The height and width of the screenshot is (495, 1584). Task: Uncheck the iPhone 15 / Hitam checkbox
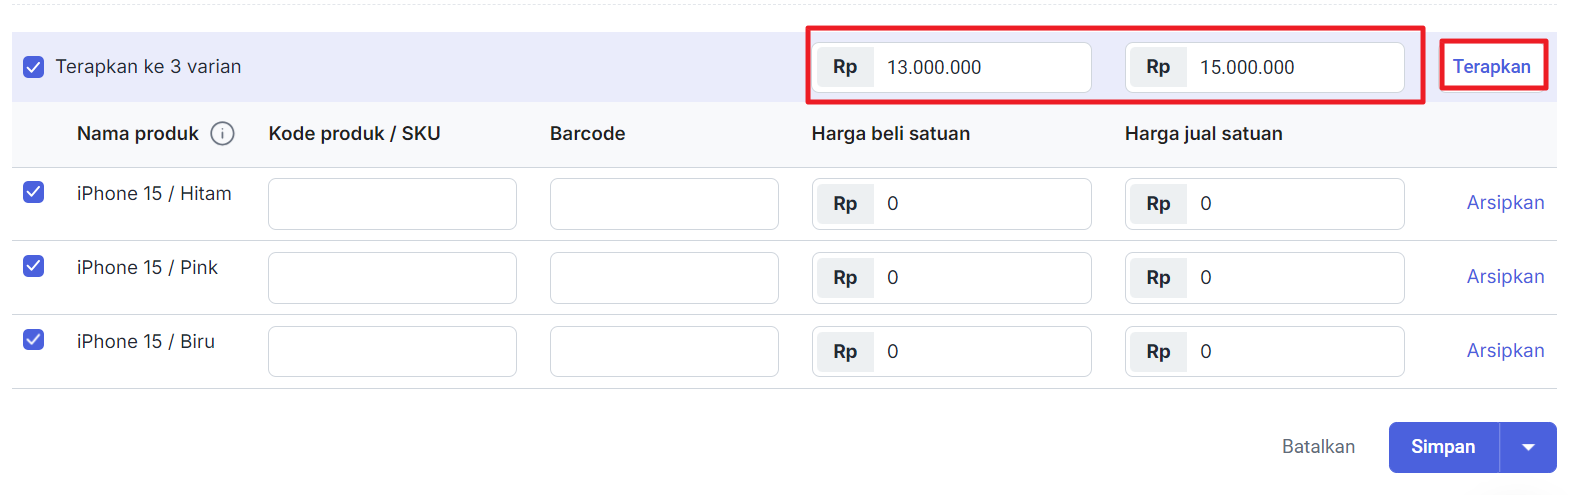pyautogui.click(x=34, y=192)
